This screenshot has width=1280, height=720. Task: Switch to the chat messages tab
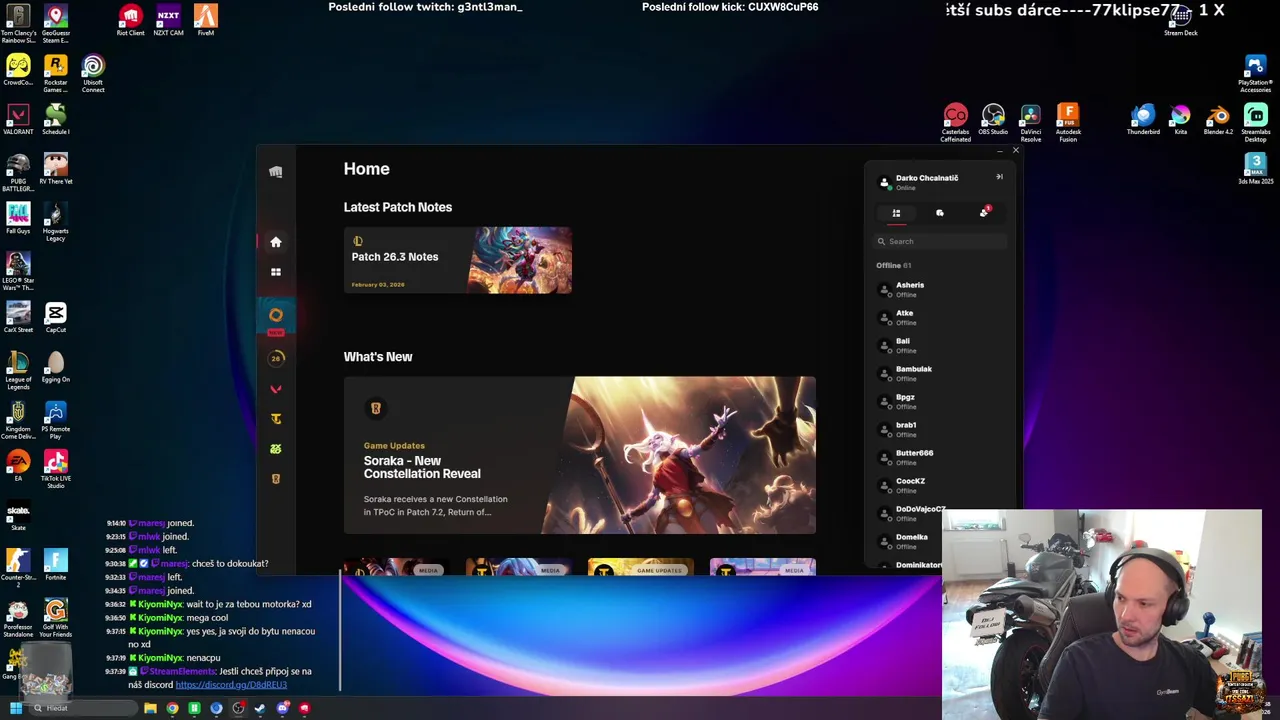pyautogui.click(x=940, y=213)
